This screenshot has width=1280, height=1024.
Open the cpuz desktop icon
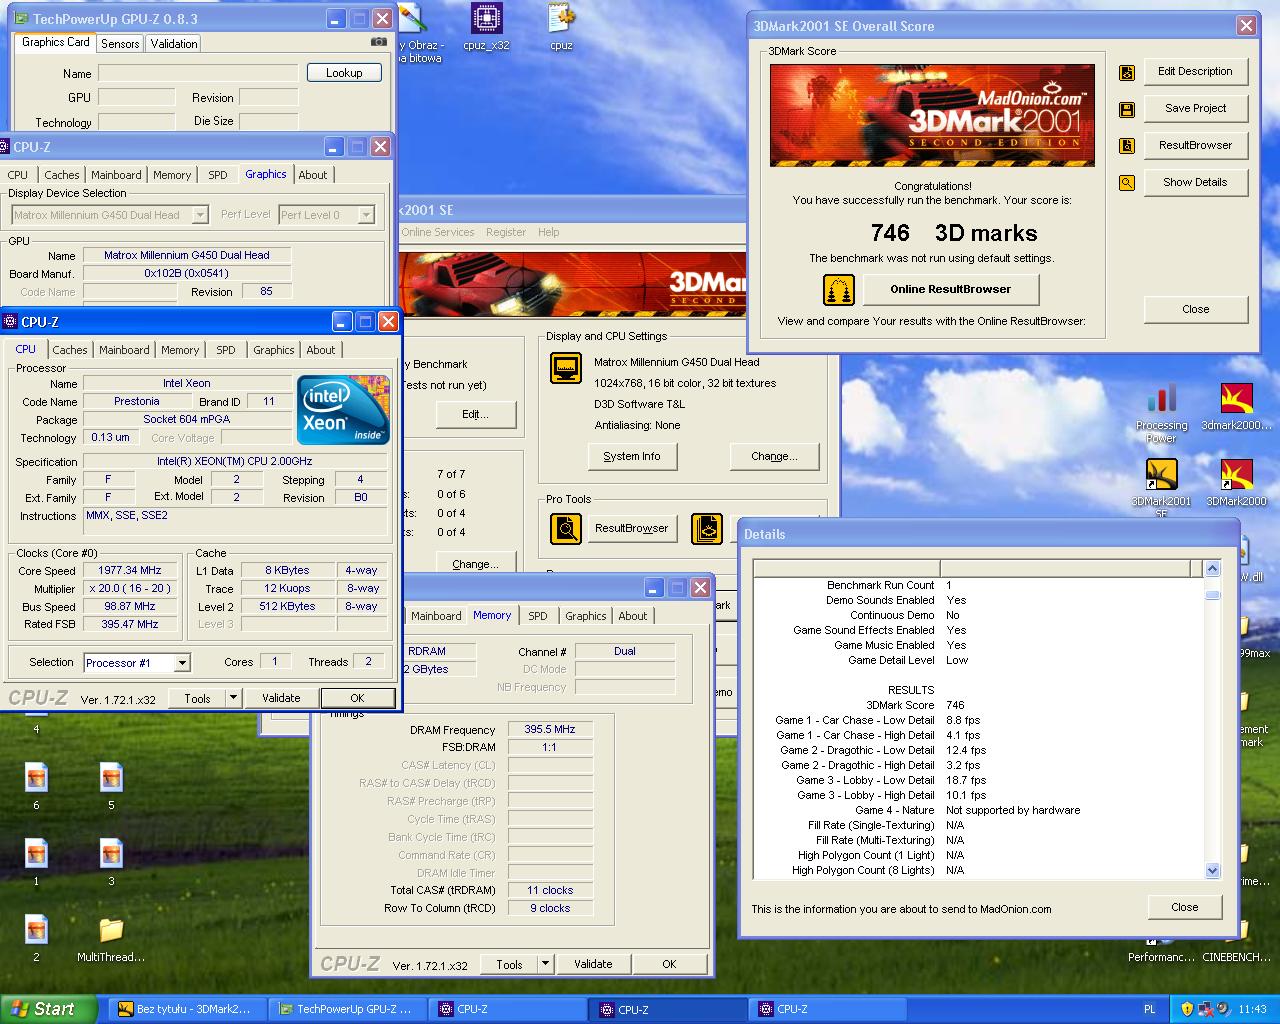pos(561,28)
